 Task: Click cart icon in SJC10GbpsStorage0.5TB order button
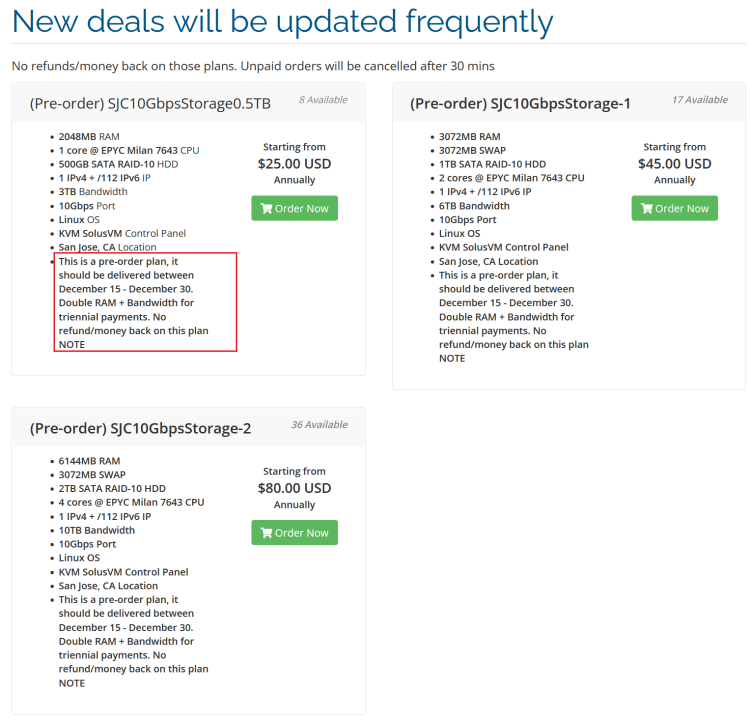pyautogui.click(x=266, y=209)
